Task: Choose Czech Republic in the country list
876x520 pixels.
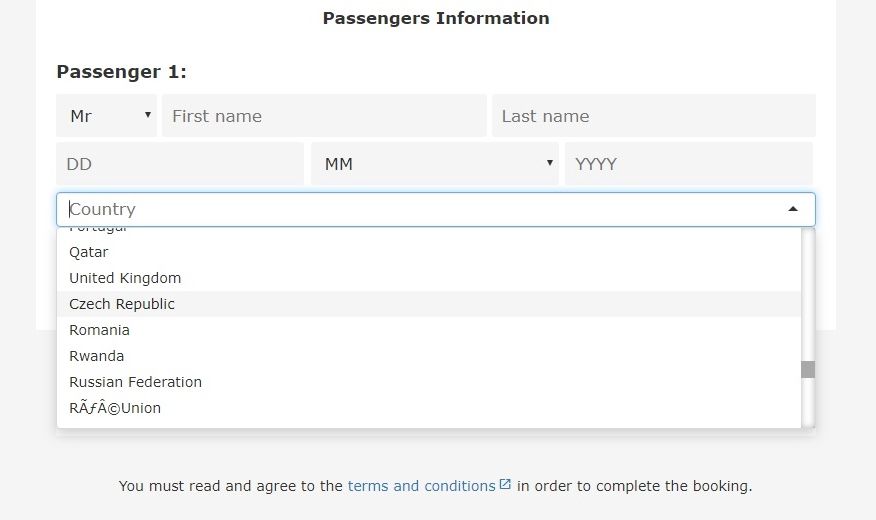Action: tap(429, 304)
